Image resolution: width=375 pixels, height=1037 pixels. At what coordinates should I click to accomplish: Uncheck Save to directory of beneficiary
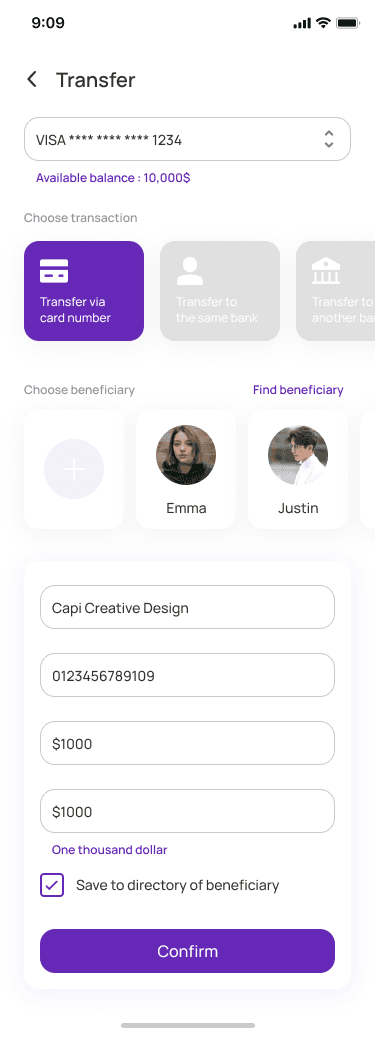point(52,885)
